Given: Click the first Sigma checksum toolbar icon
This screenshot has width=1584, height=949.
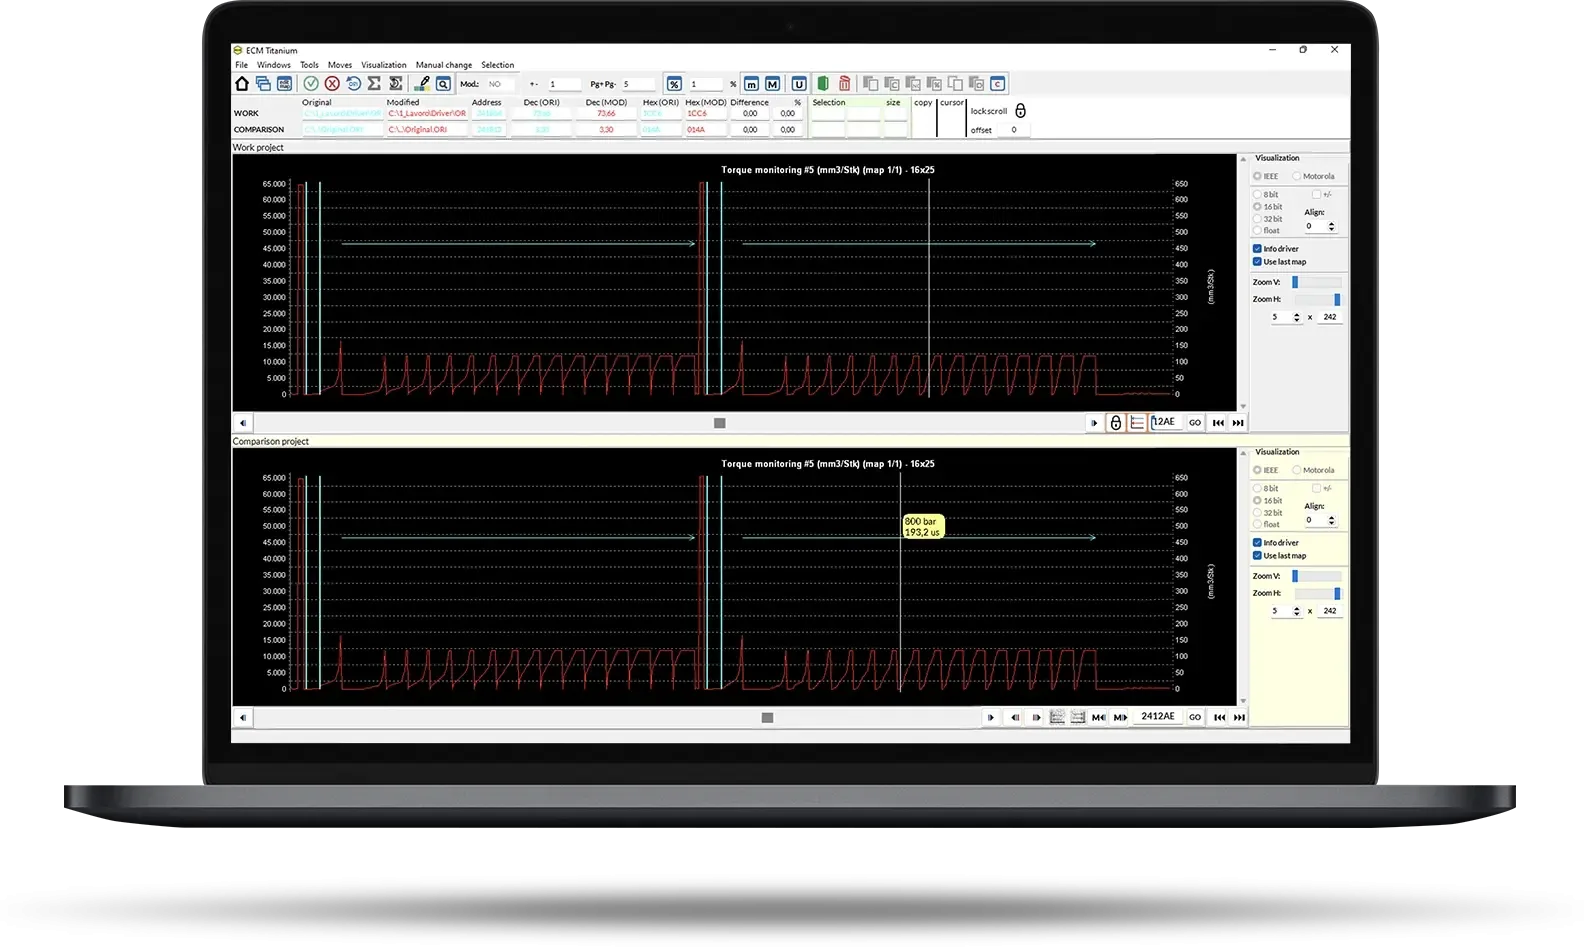Looking at the screenshot, I should 374,84.
